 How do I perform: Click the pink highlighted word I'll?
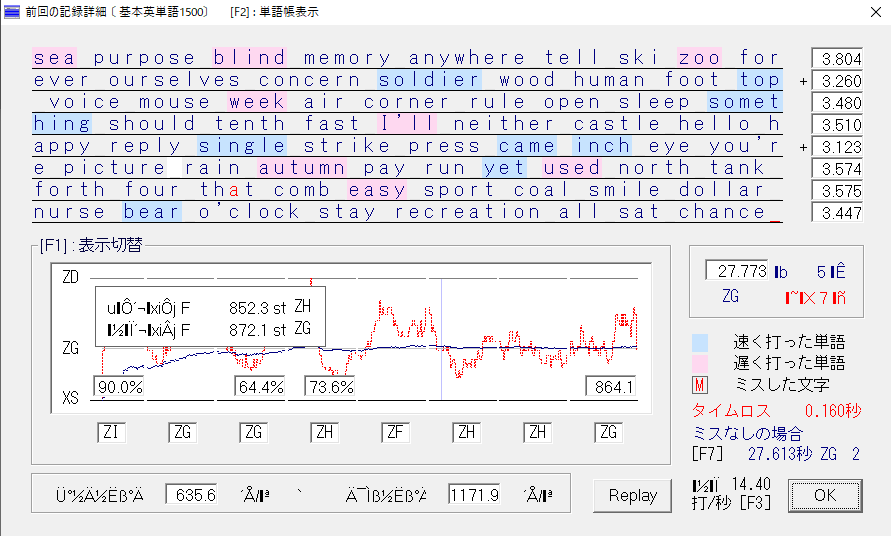point(407,124)
